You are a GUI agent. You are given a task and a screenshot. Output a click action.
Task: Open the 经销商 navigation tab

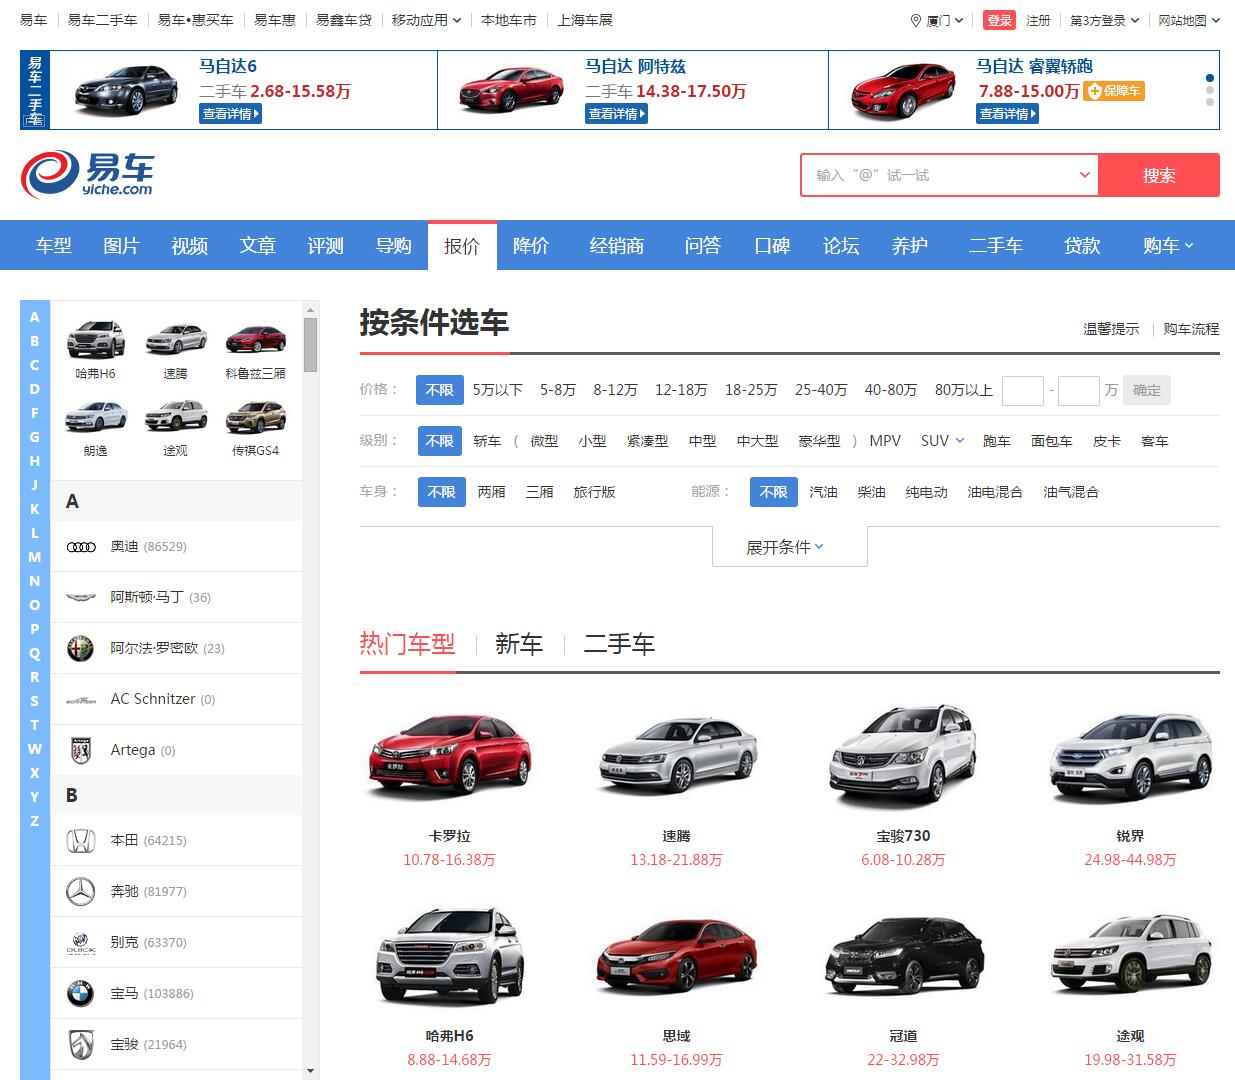pyautogui.click(x=617, y=245)
